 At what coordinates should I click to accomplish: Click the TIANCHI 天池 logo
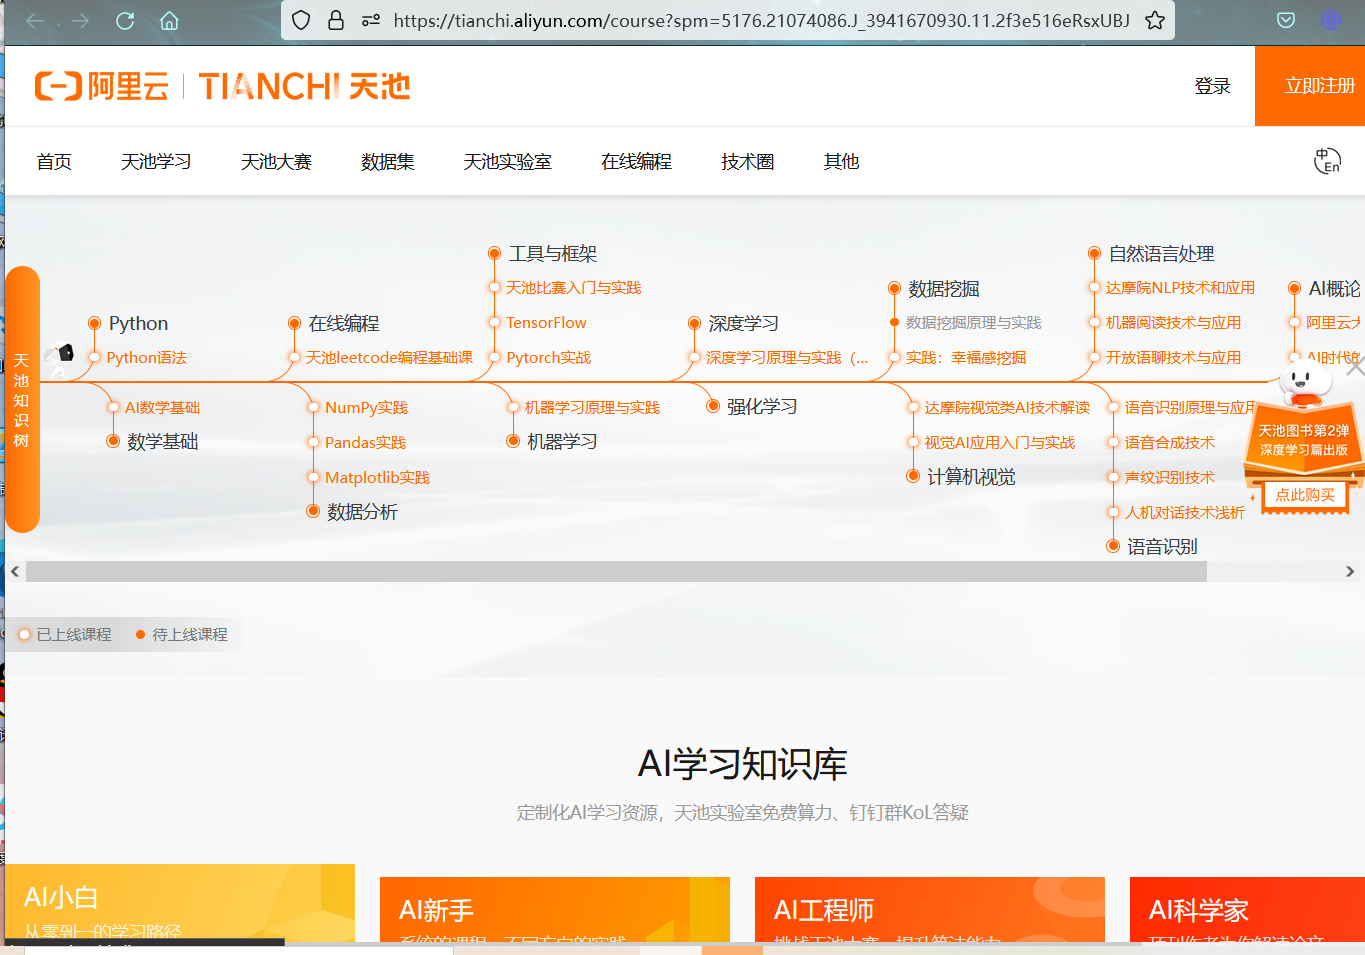pos(304,86)
